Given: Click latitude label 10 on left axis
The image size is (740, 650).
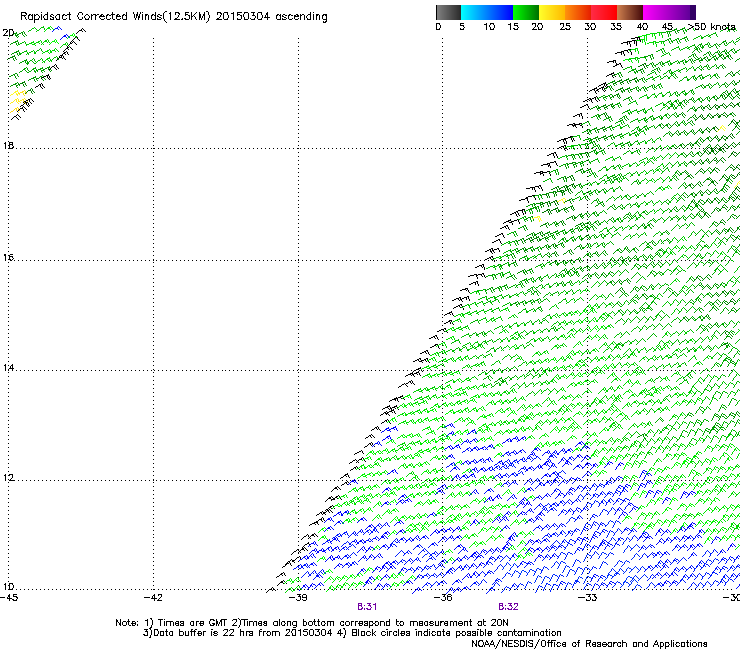Looking at the screenshot, I should coord(8,587).
